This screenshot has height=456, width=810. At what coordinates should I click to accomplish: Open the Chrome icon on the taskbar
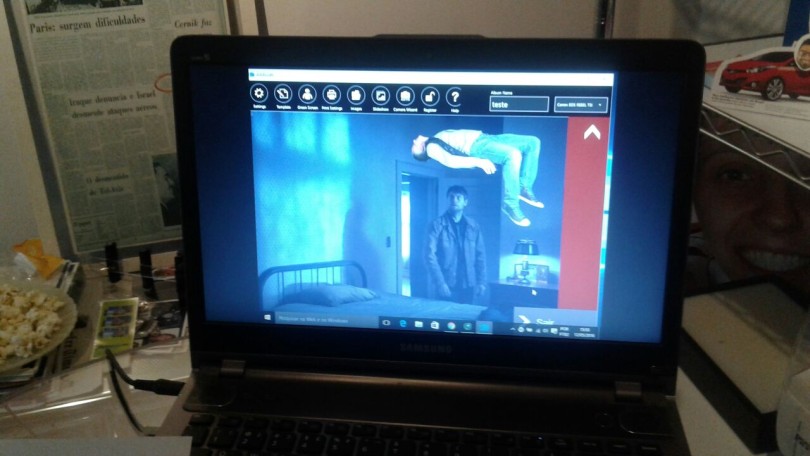point(451,326)
